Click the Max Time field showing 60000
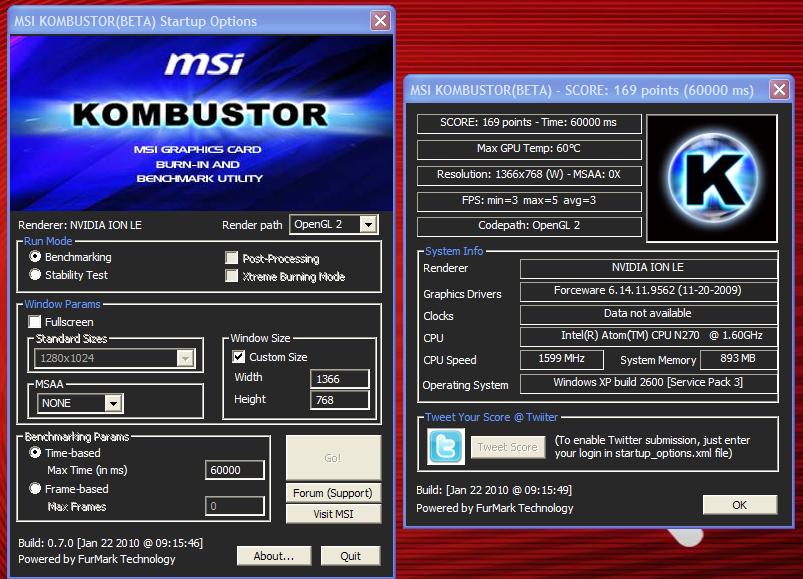 [235, 470]
